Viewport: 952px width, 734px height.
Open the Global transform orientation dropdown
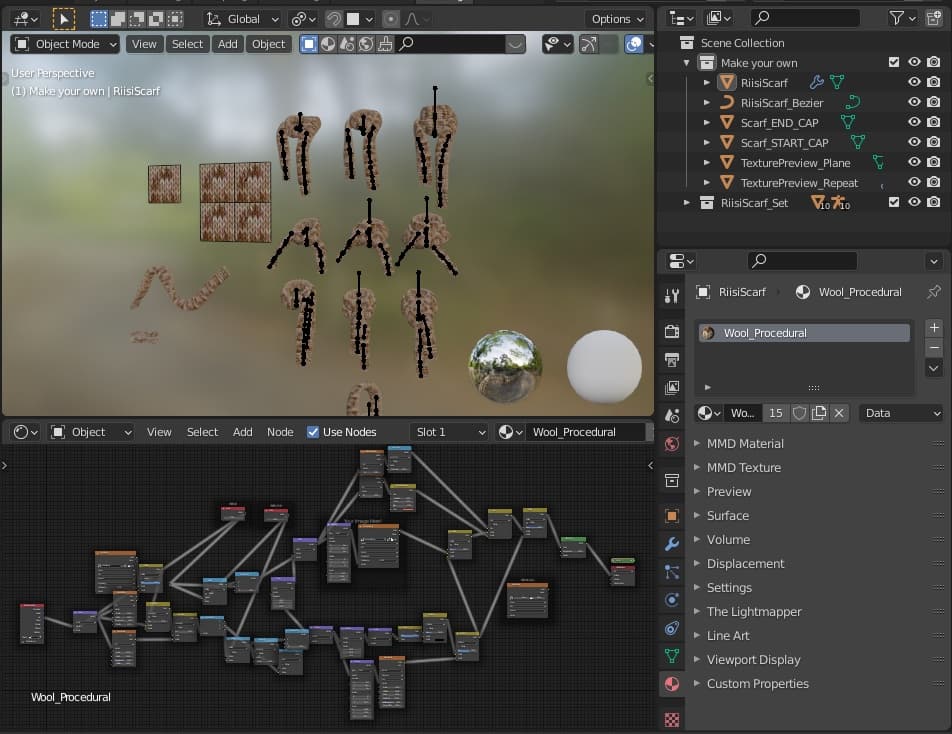243,19
